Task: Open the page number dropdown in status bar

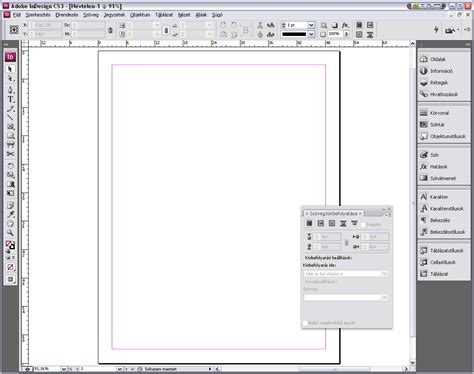Action: (x=119, y=369)
